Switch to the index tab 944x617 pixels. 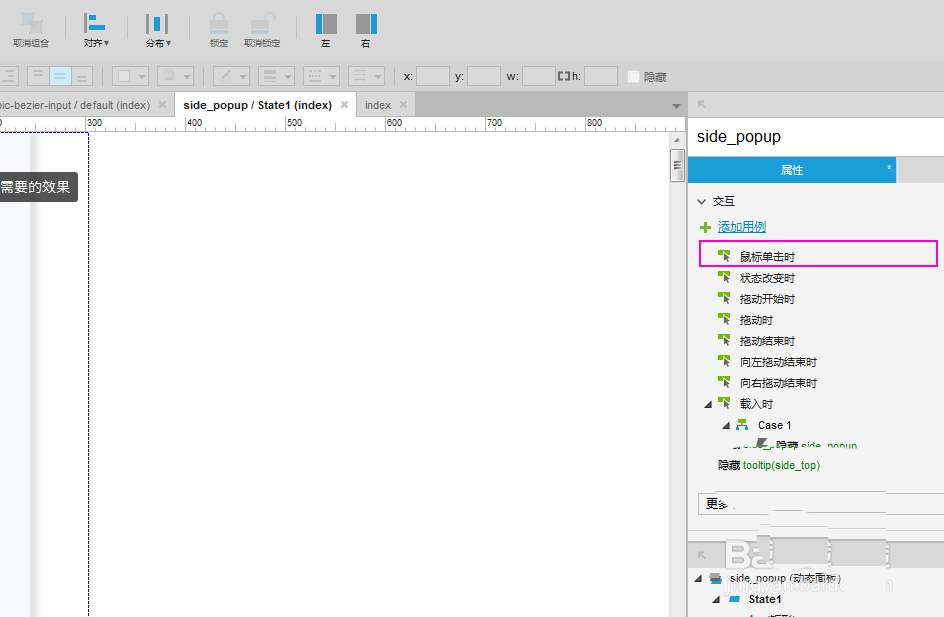coord(378,105)
